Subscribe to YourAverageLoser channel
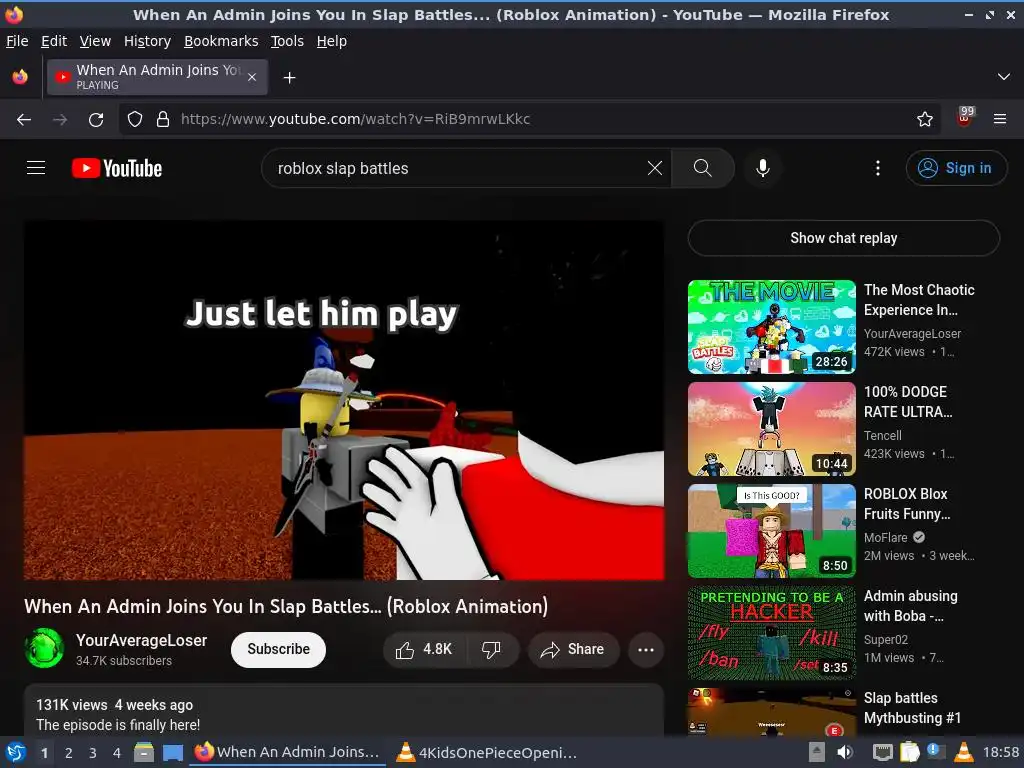Screen dimensions: 1024x768 pyautogui.click(x=278, y=649)
